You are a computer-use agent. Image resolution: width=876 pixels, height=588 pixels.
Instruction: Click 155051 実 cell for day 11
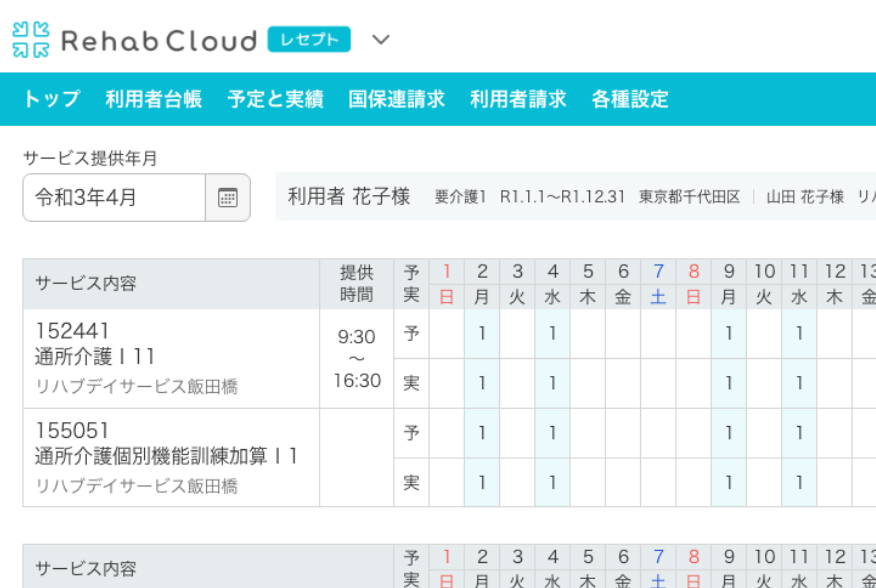pyautogui.click(x=799, y=482)
